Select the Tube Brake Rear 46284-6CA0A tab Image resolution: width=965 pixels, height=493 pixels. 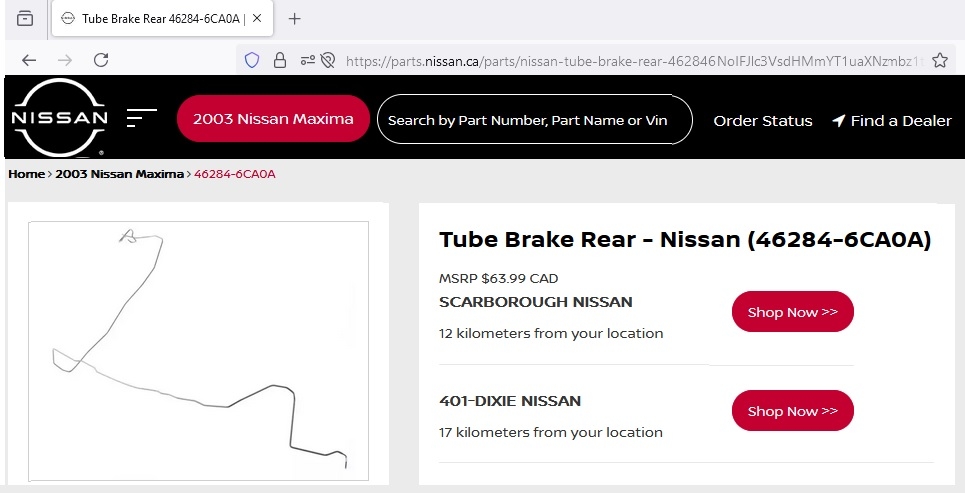162,18
